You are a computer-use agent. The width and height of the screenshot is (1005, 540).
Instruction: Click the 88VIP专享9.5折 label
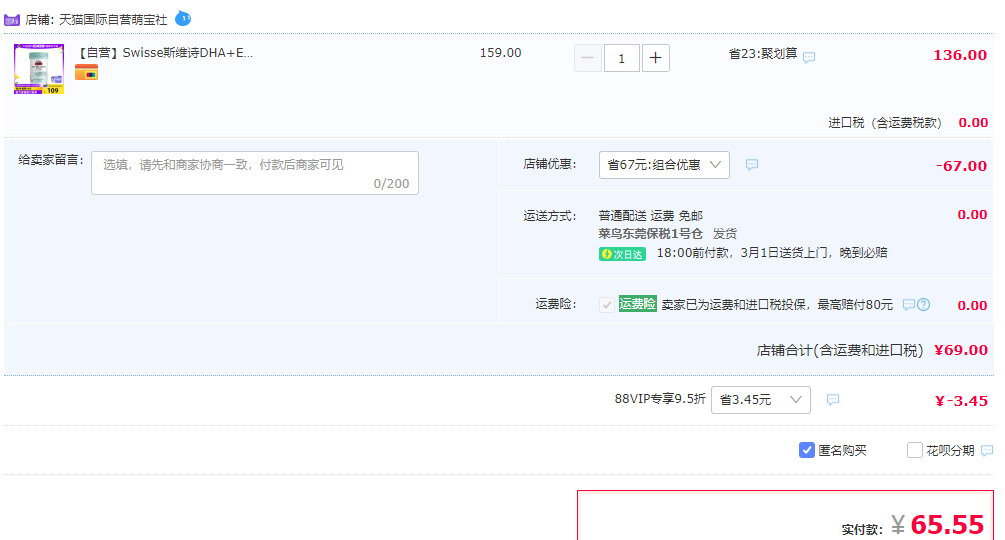tap(660, 399)
